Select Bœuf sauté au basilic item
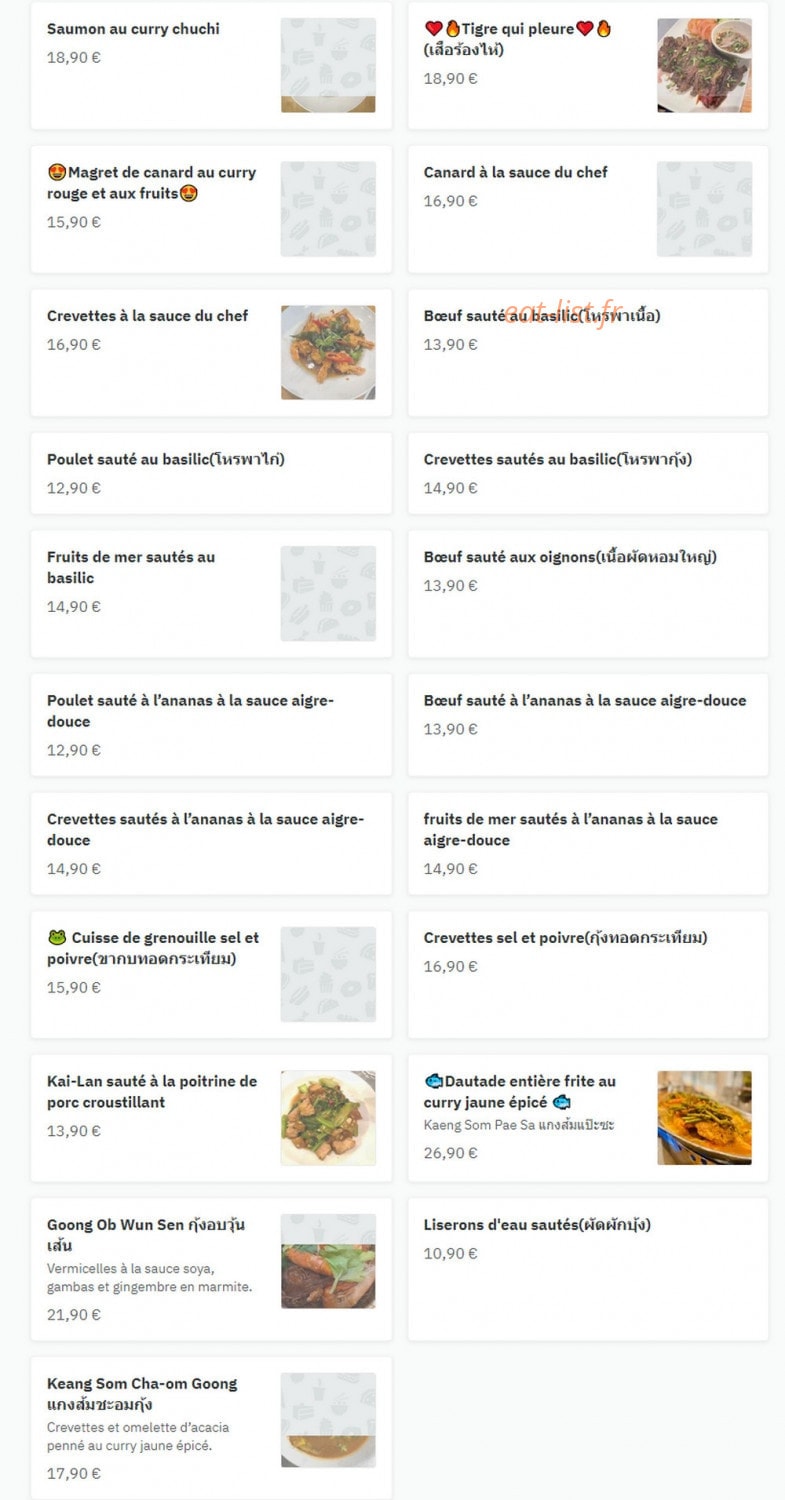Viewport: 785px width, 1500px height. pos(588,353)
